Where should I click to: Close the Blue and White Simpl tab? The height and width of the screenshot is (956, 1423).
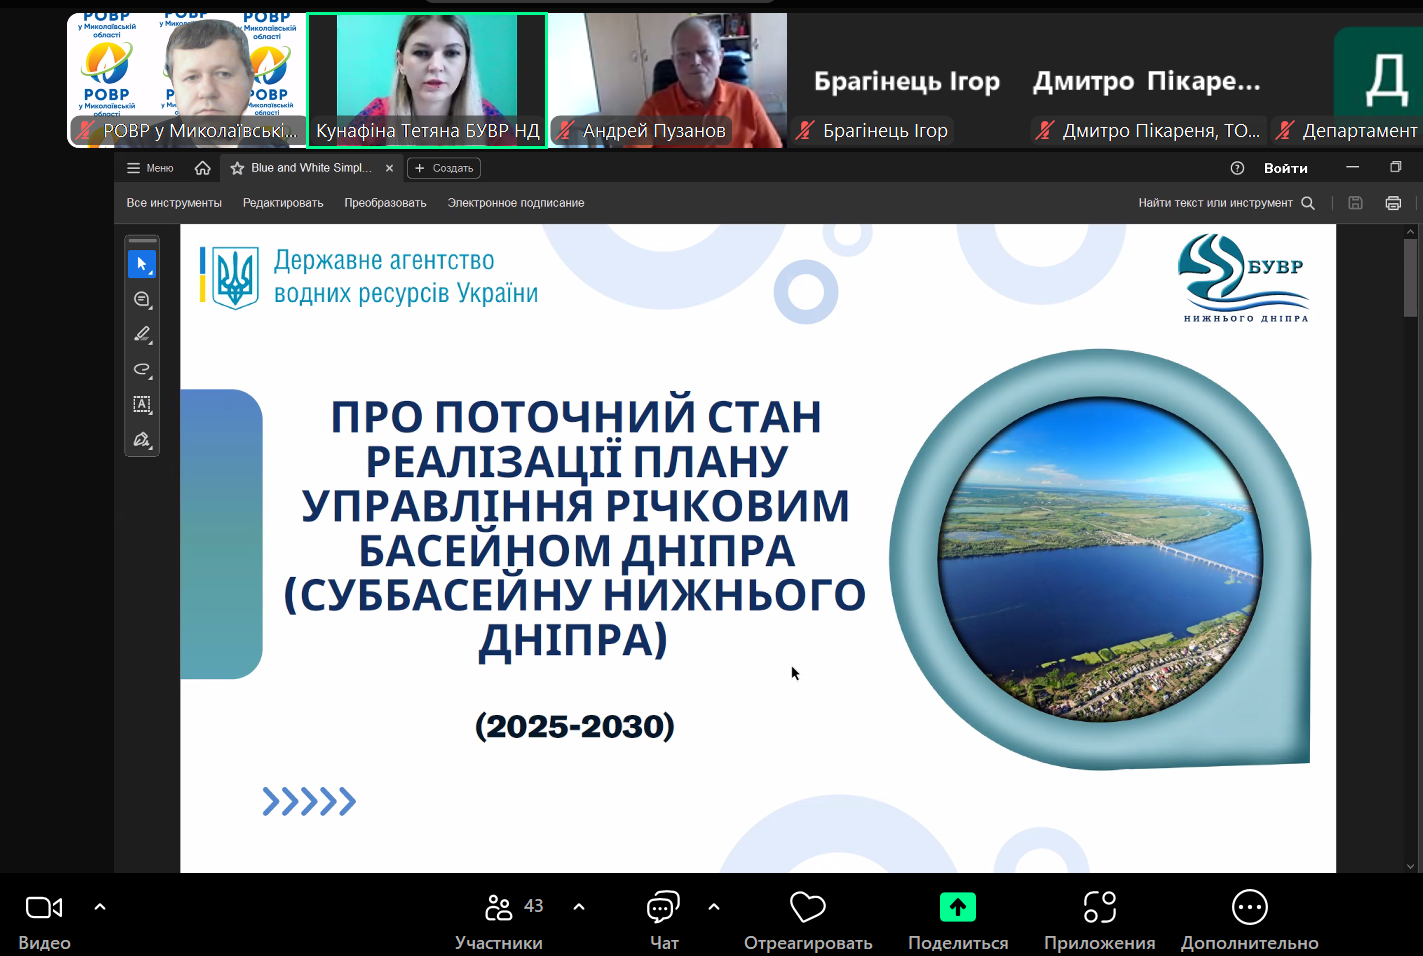tap(389, 168)
